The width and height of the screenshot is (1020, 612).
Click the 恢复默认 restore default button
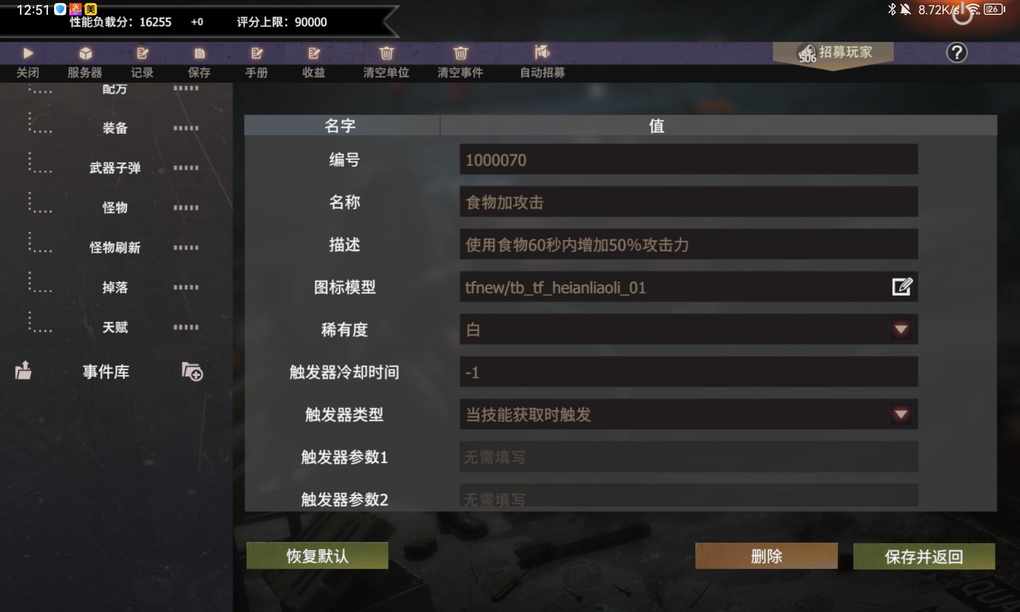coord(317,556)
